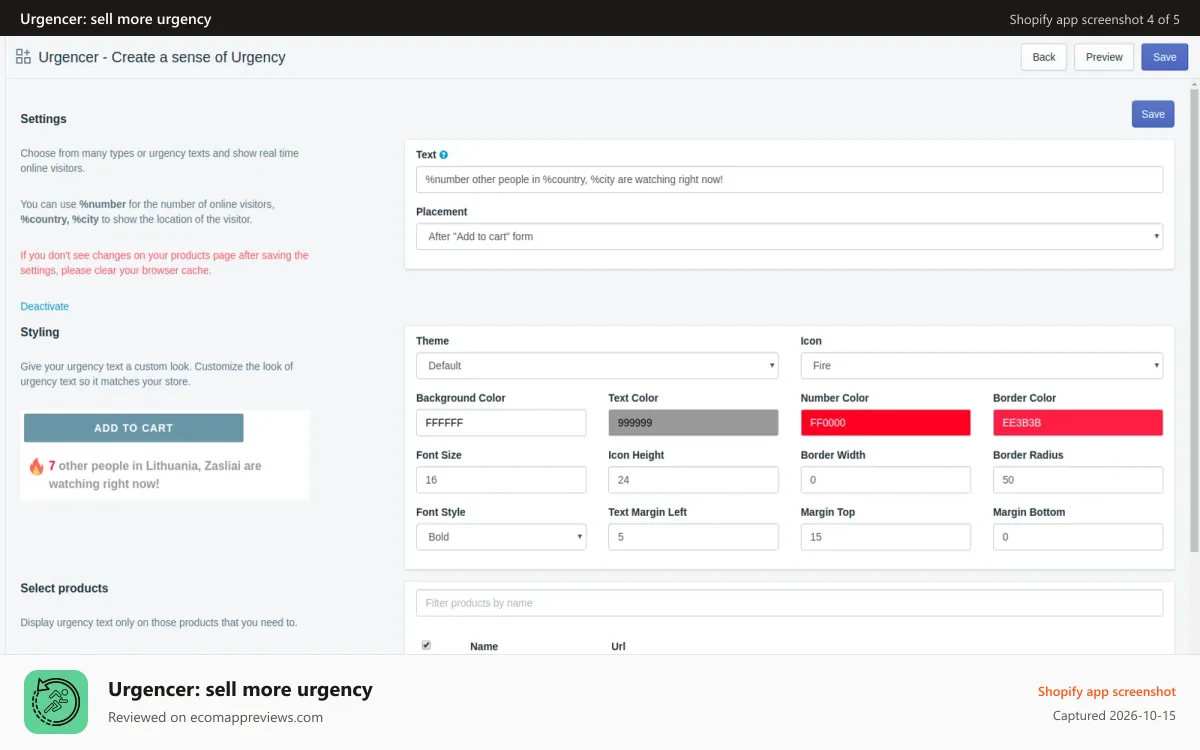1200x750 pixels.
Task: Click the Back button
Action: (1044, 57)
